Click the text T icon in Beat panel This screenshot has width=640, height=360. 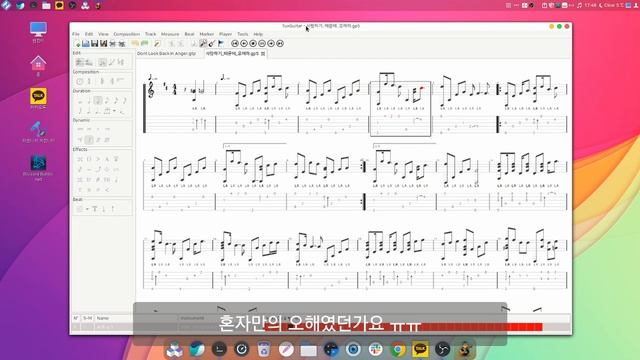click(x=95, y=209)
